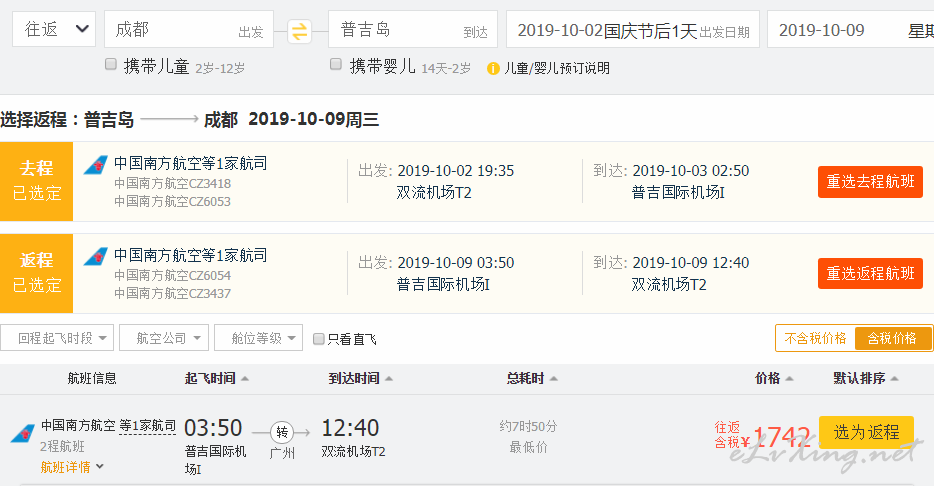Open 往返 trip type dropdown

click(54, 29)
